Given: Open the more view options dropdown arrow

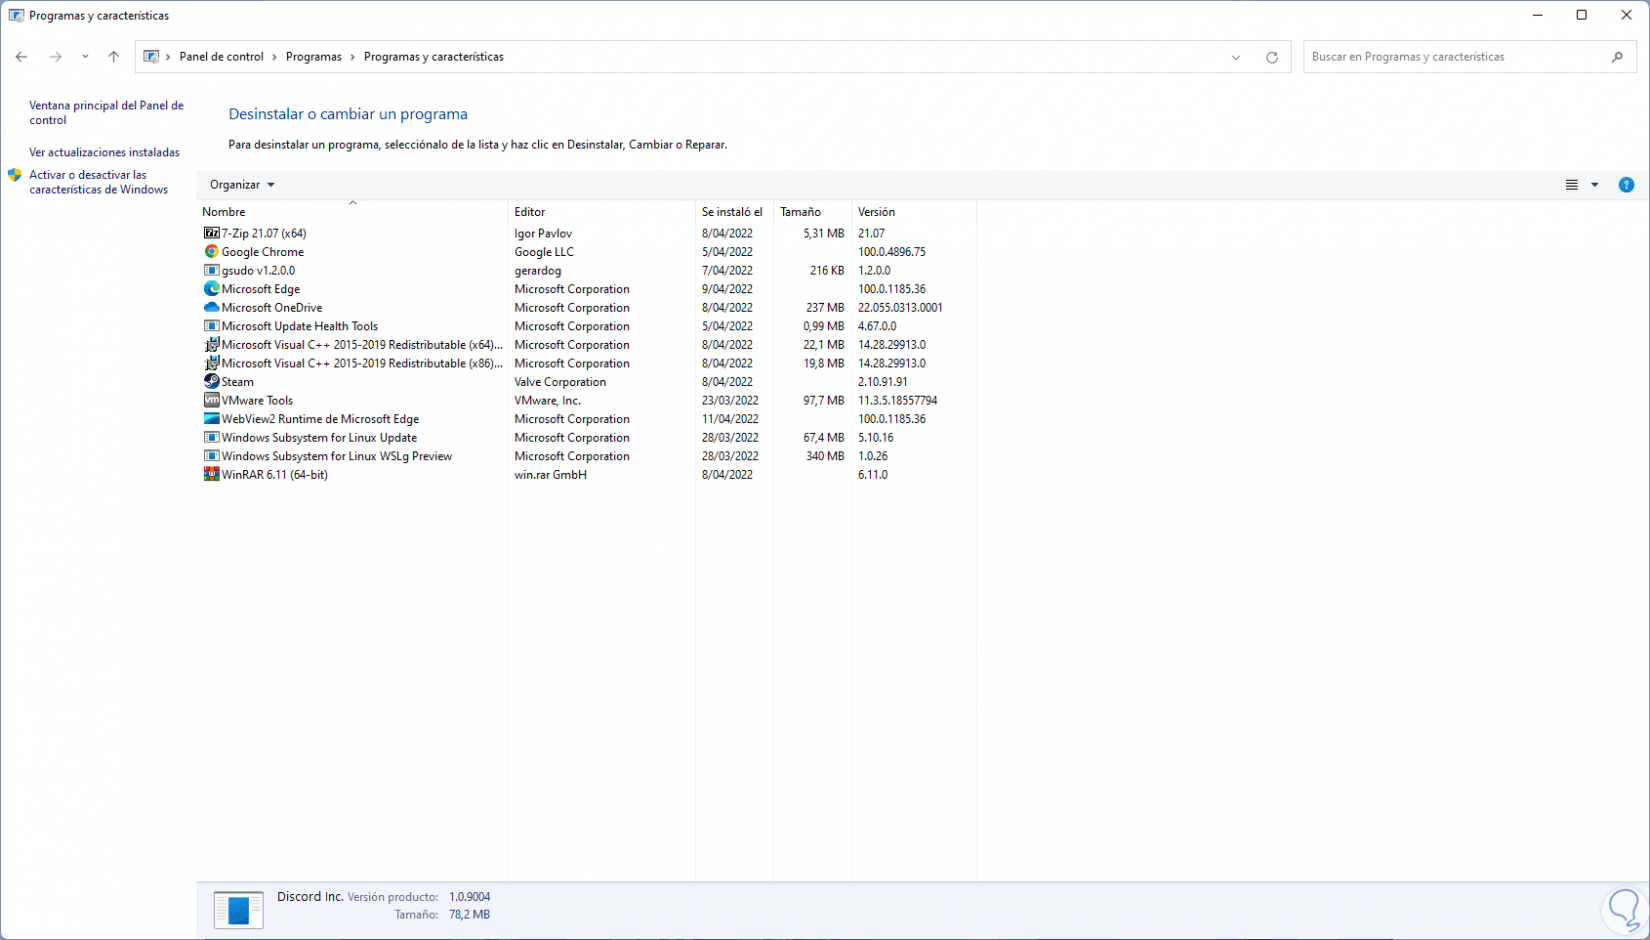Looking at the screenshot, I should pos(1595,185).
